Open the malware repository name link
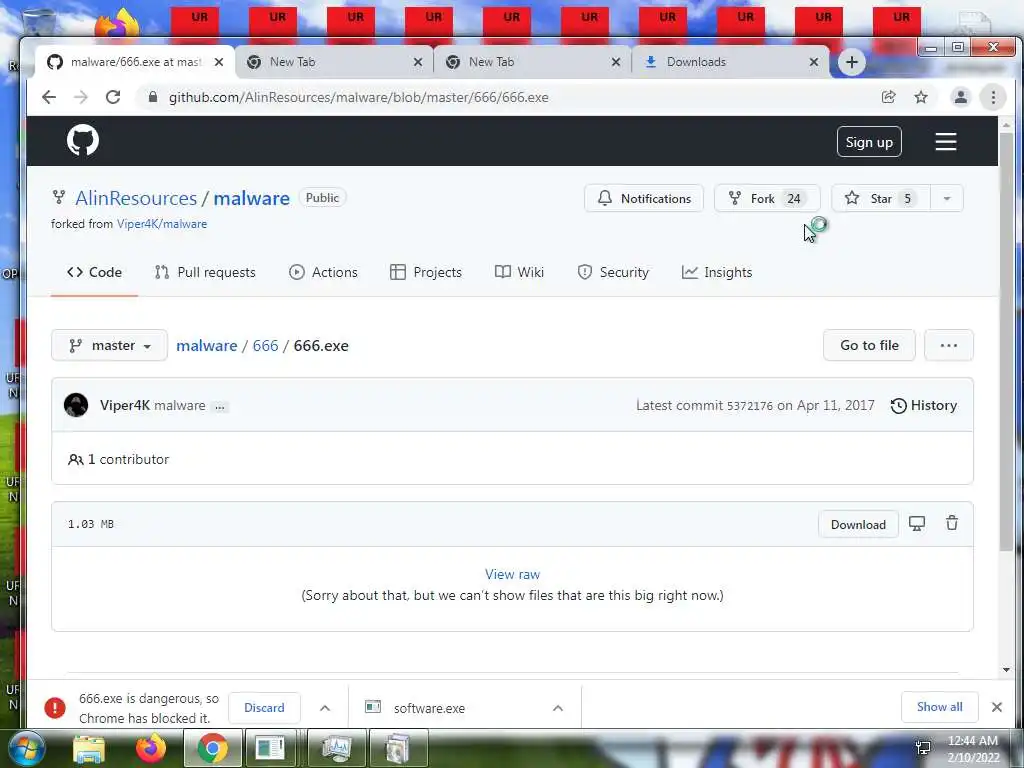Image resolution: width=1024 pixels, height=768 pixels. [x=251, y=198]
